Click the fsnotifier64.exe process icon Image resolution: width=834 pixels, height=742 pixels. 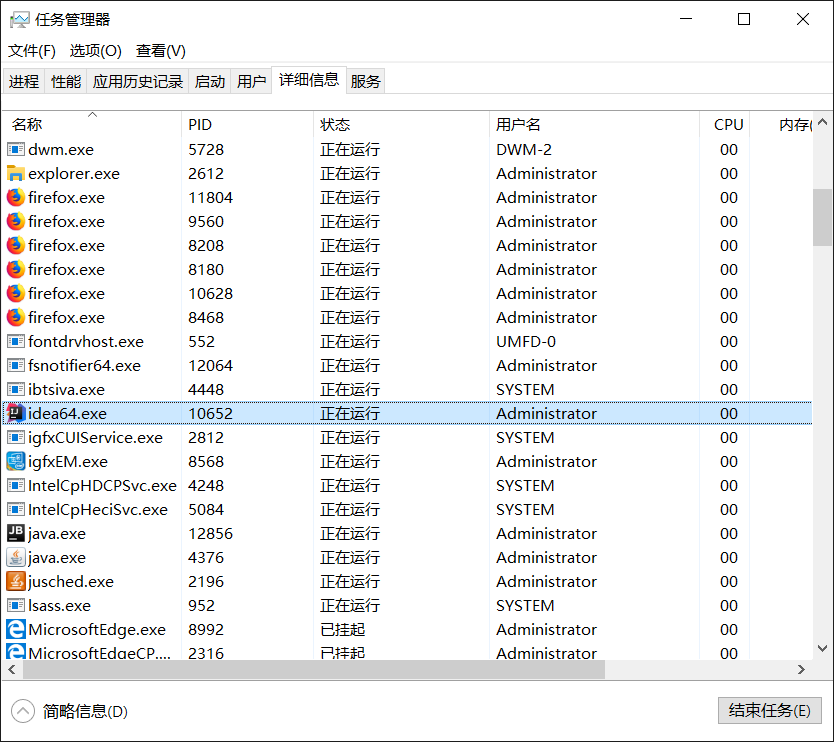(15, 365)
